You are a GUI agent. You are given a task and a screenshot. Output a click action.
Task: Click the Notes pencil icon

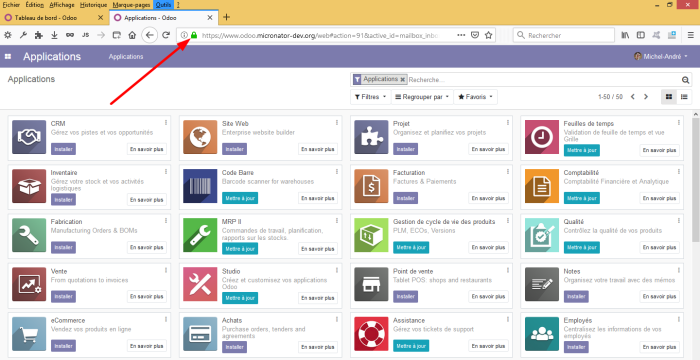(x=542, y=285)
